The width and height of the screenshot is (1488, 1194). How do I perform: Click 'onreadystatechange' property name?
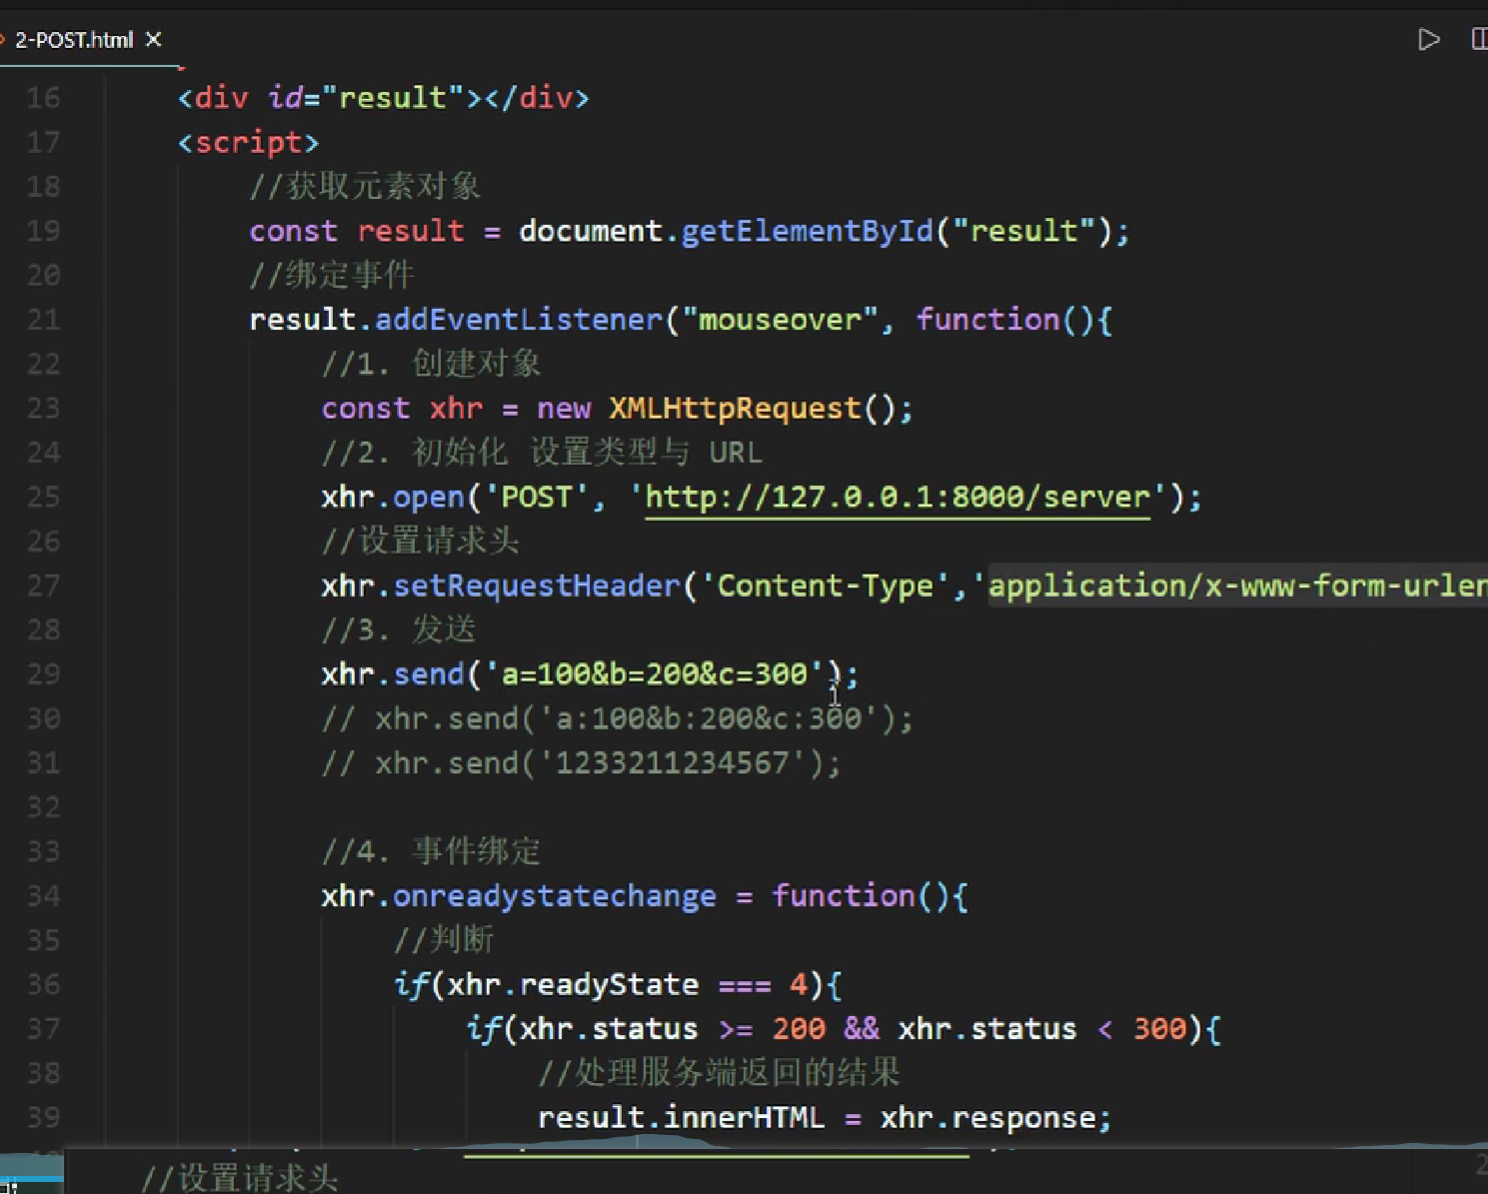555,896
